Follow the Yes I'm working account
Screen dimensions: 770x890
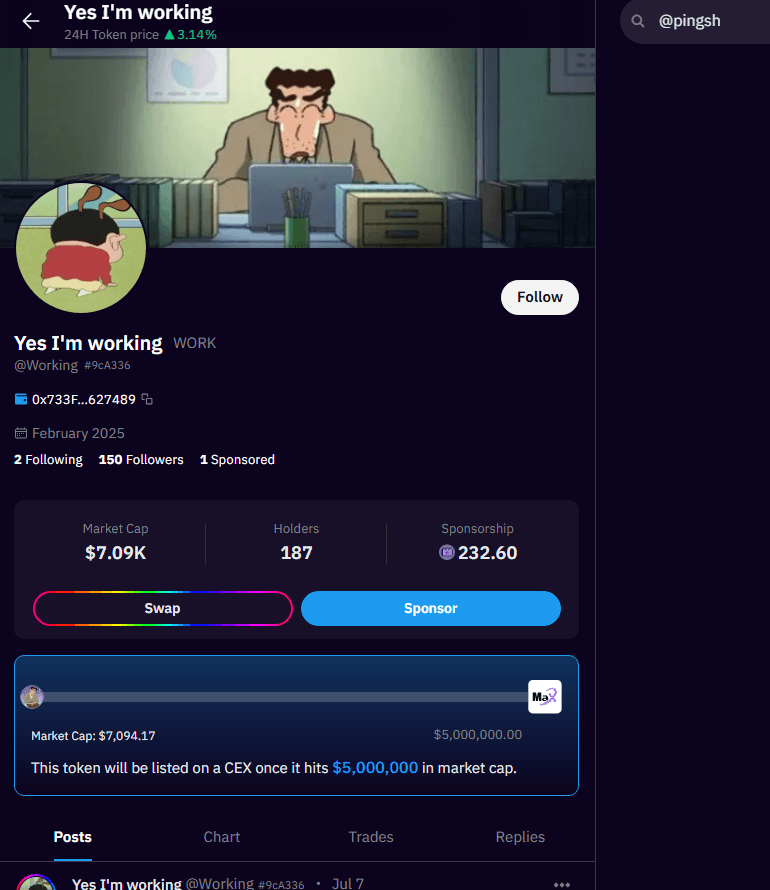click(x=540, y=297)
